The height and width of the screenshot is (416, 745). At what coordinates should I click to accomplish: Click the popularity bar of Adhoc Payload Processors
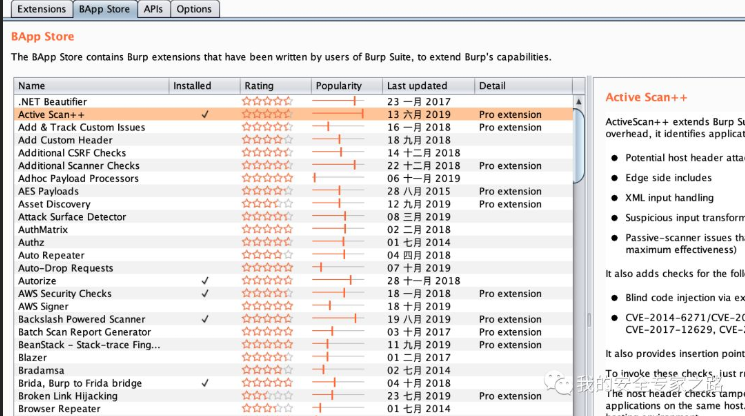click(x=338, y=178)
